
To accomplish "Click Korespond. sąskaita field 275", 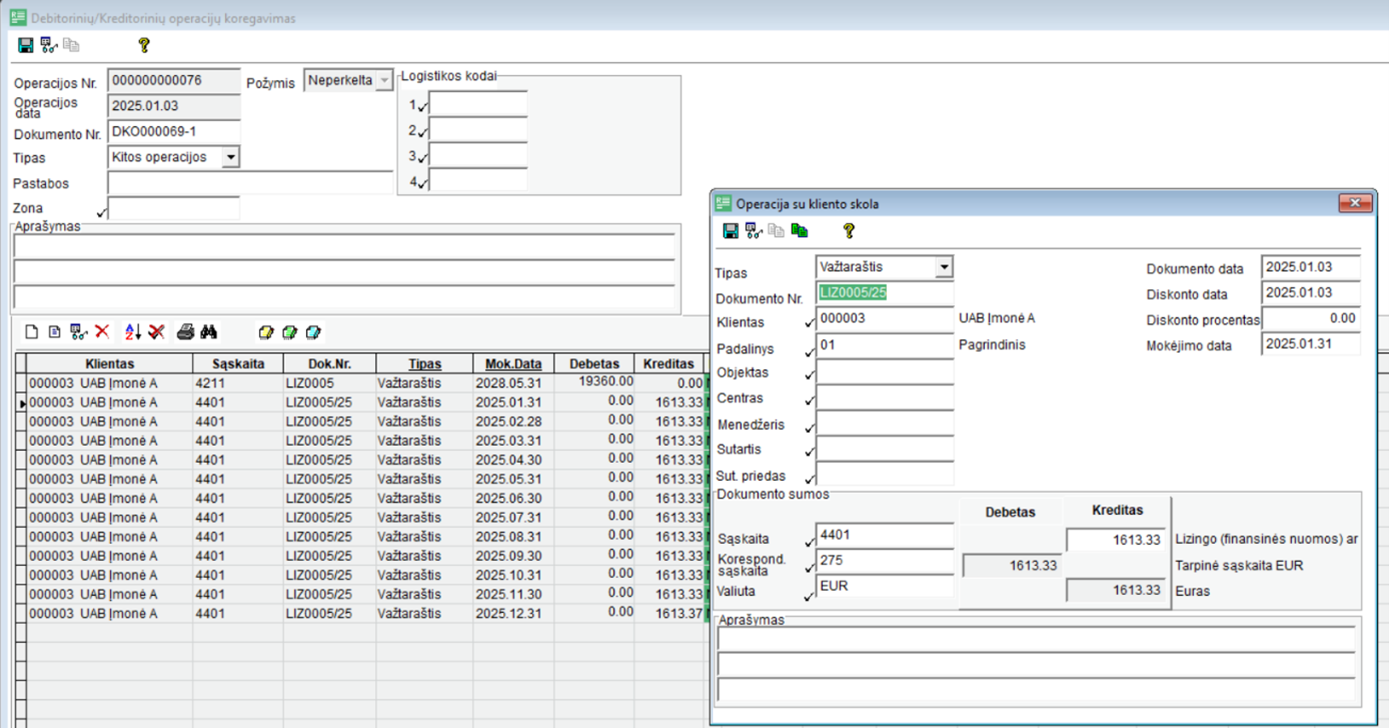I will tap(884, 561).
